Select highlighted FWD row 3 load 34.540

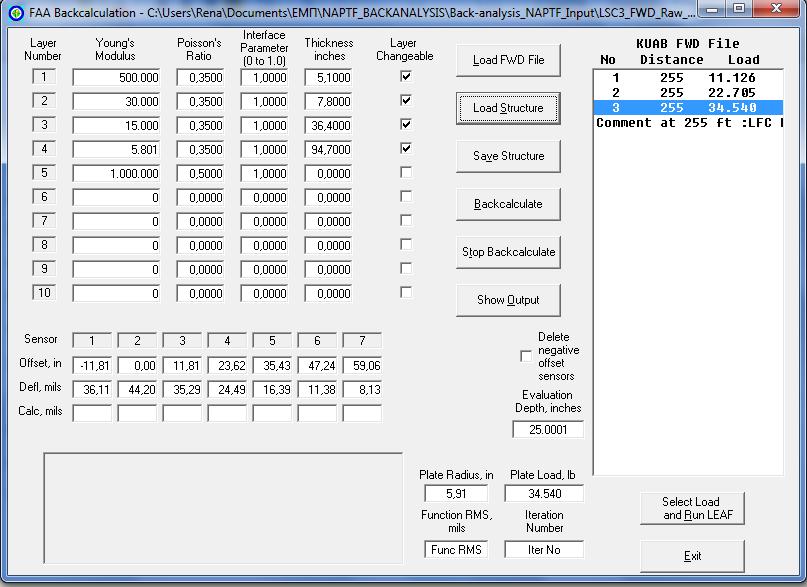(688, 108)
